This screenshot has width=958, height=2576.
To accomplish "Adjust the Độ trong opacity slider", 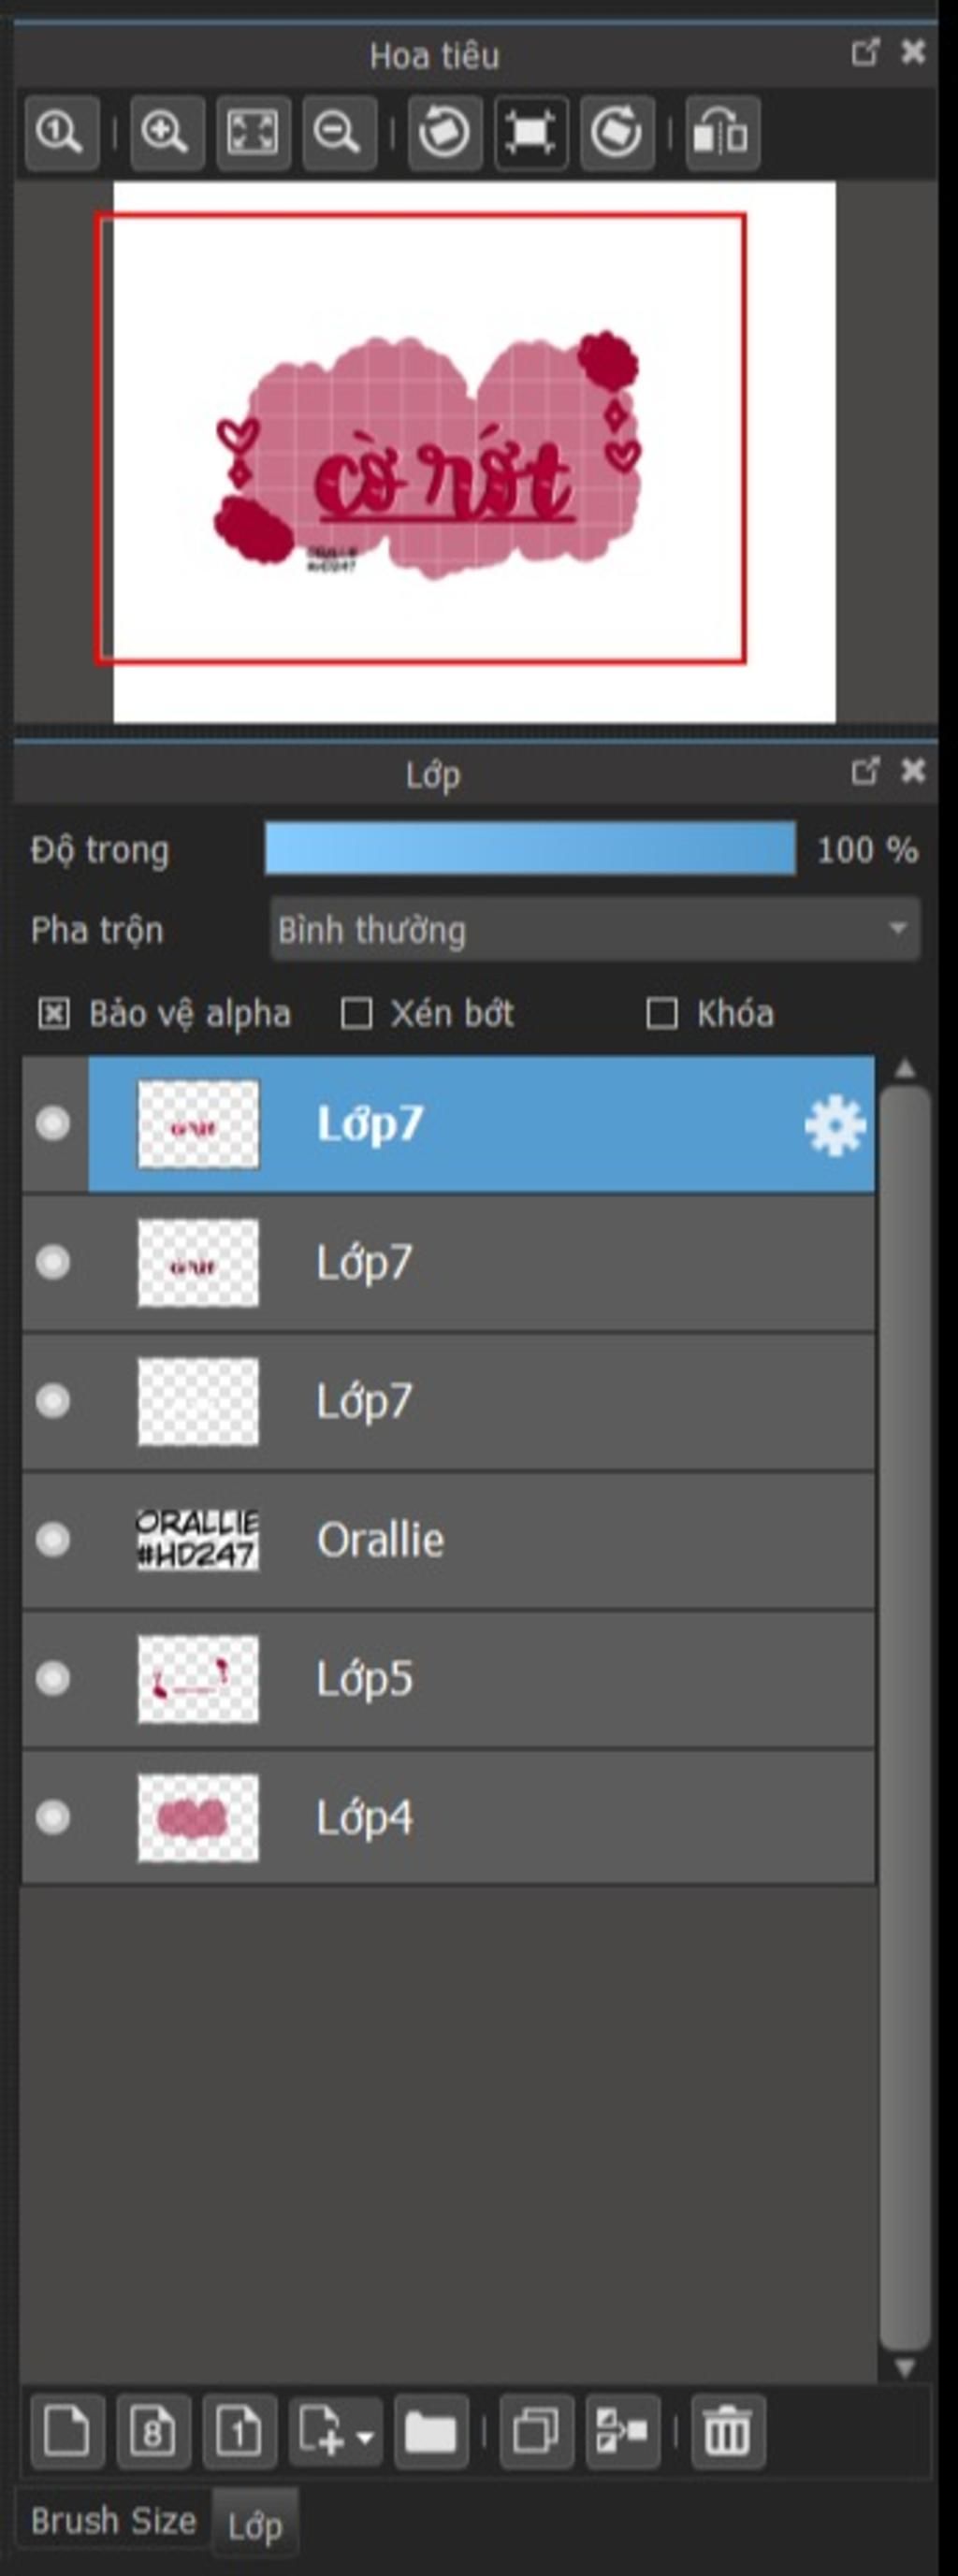I will tap(530, 849).
